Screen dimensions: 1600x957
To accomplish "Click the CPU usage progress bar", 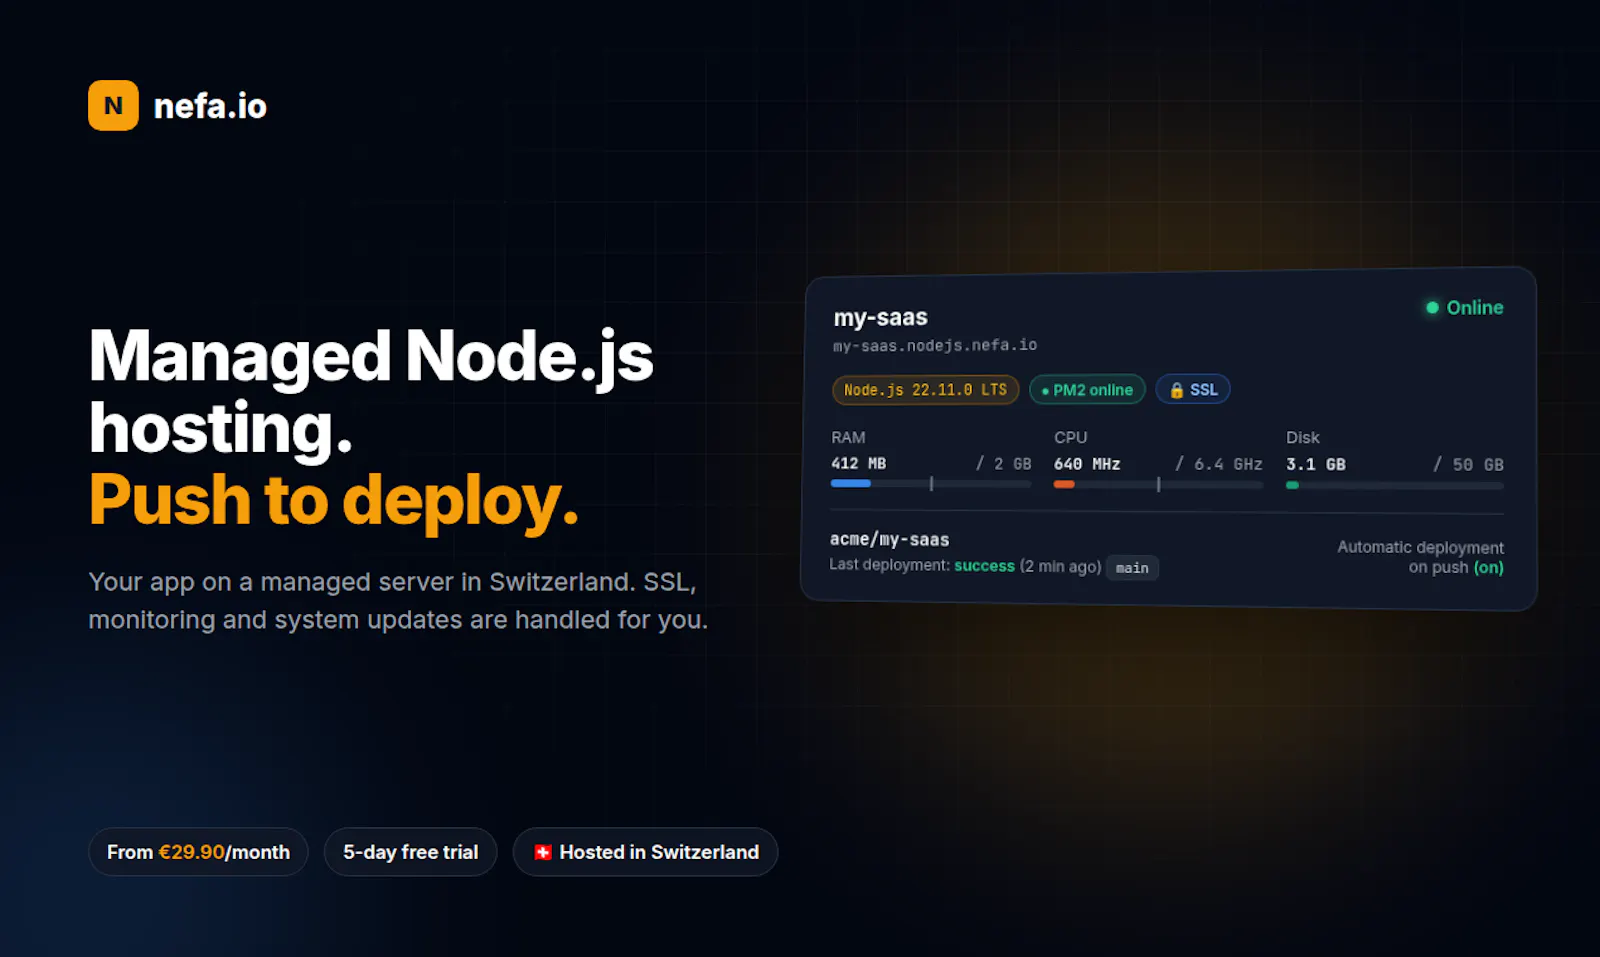I will [x=1158, y=484].
